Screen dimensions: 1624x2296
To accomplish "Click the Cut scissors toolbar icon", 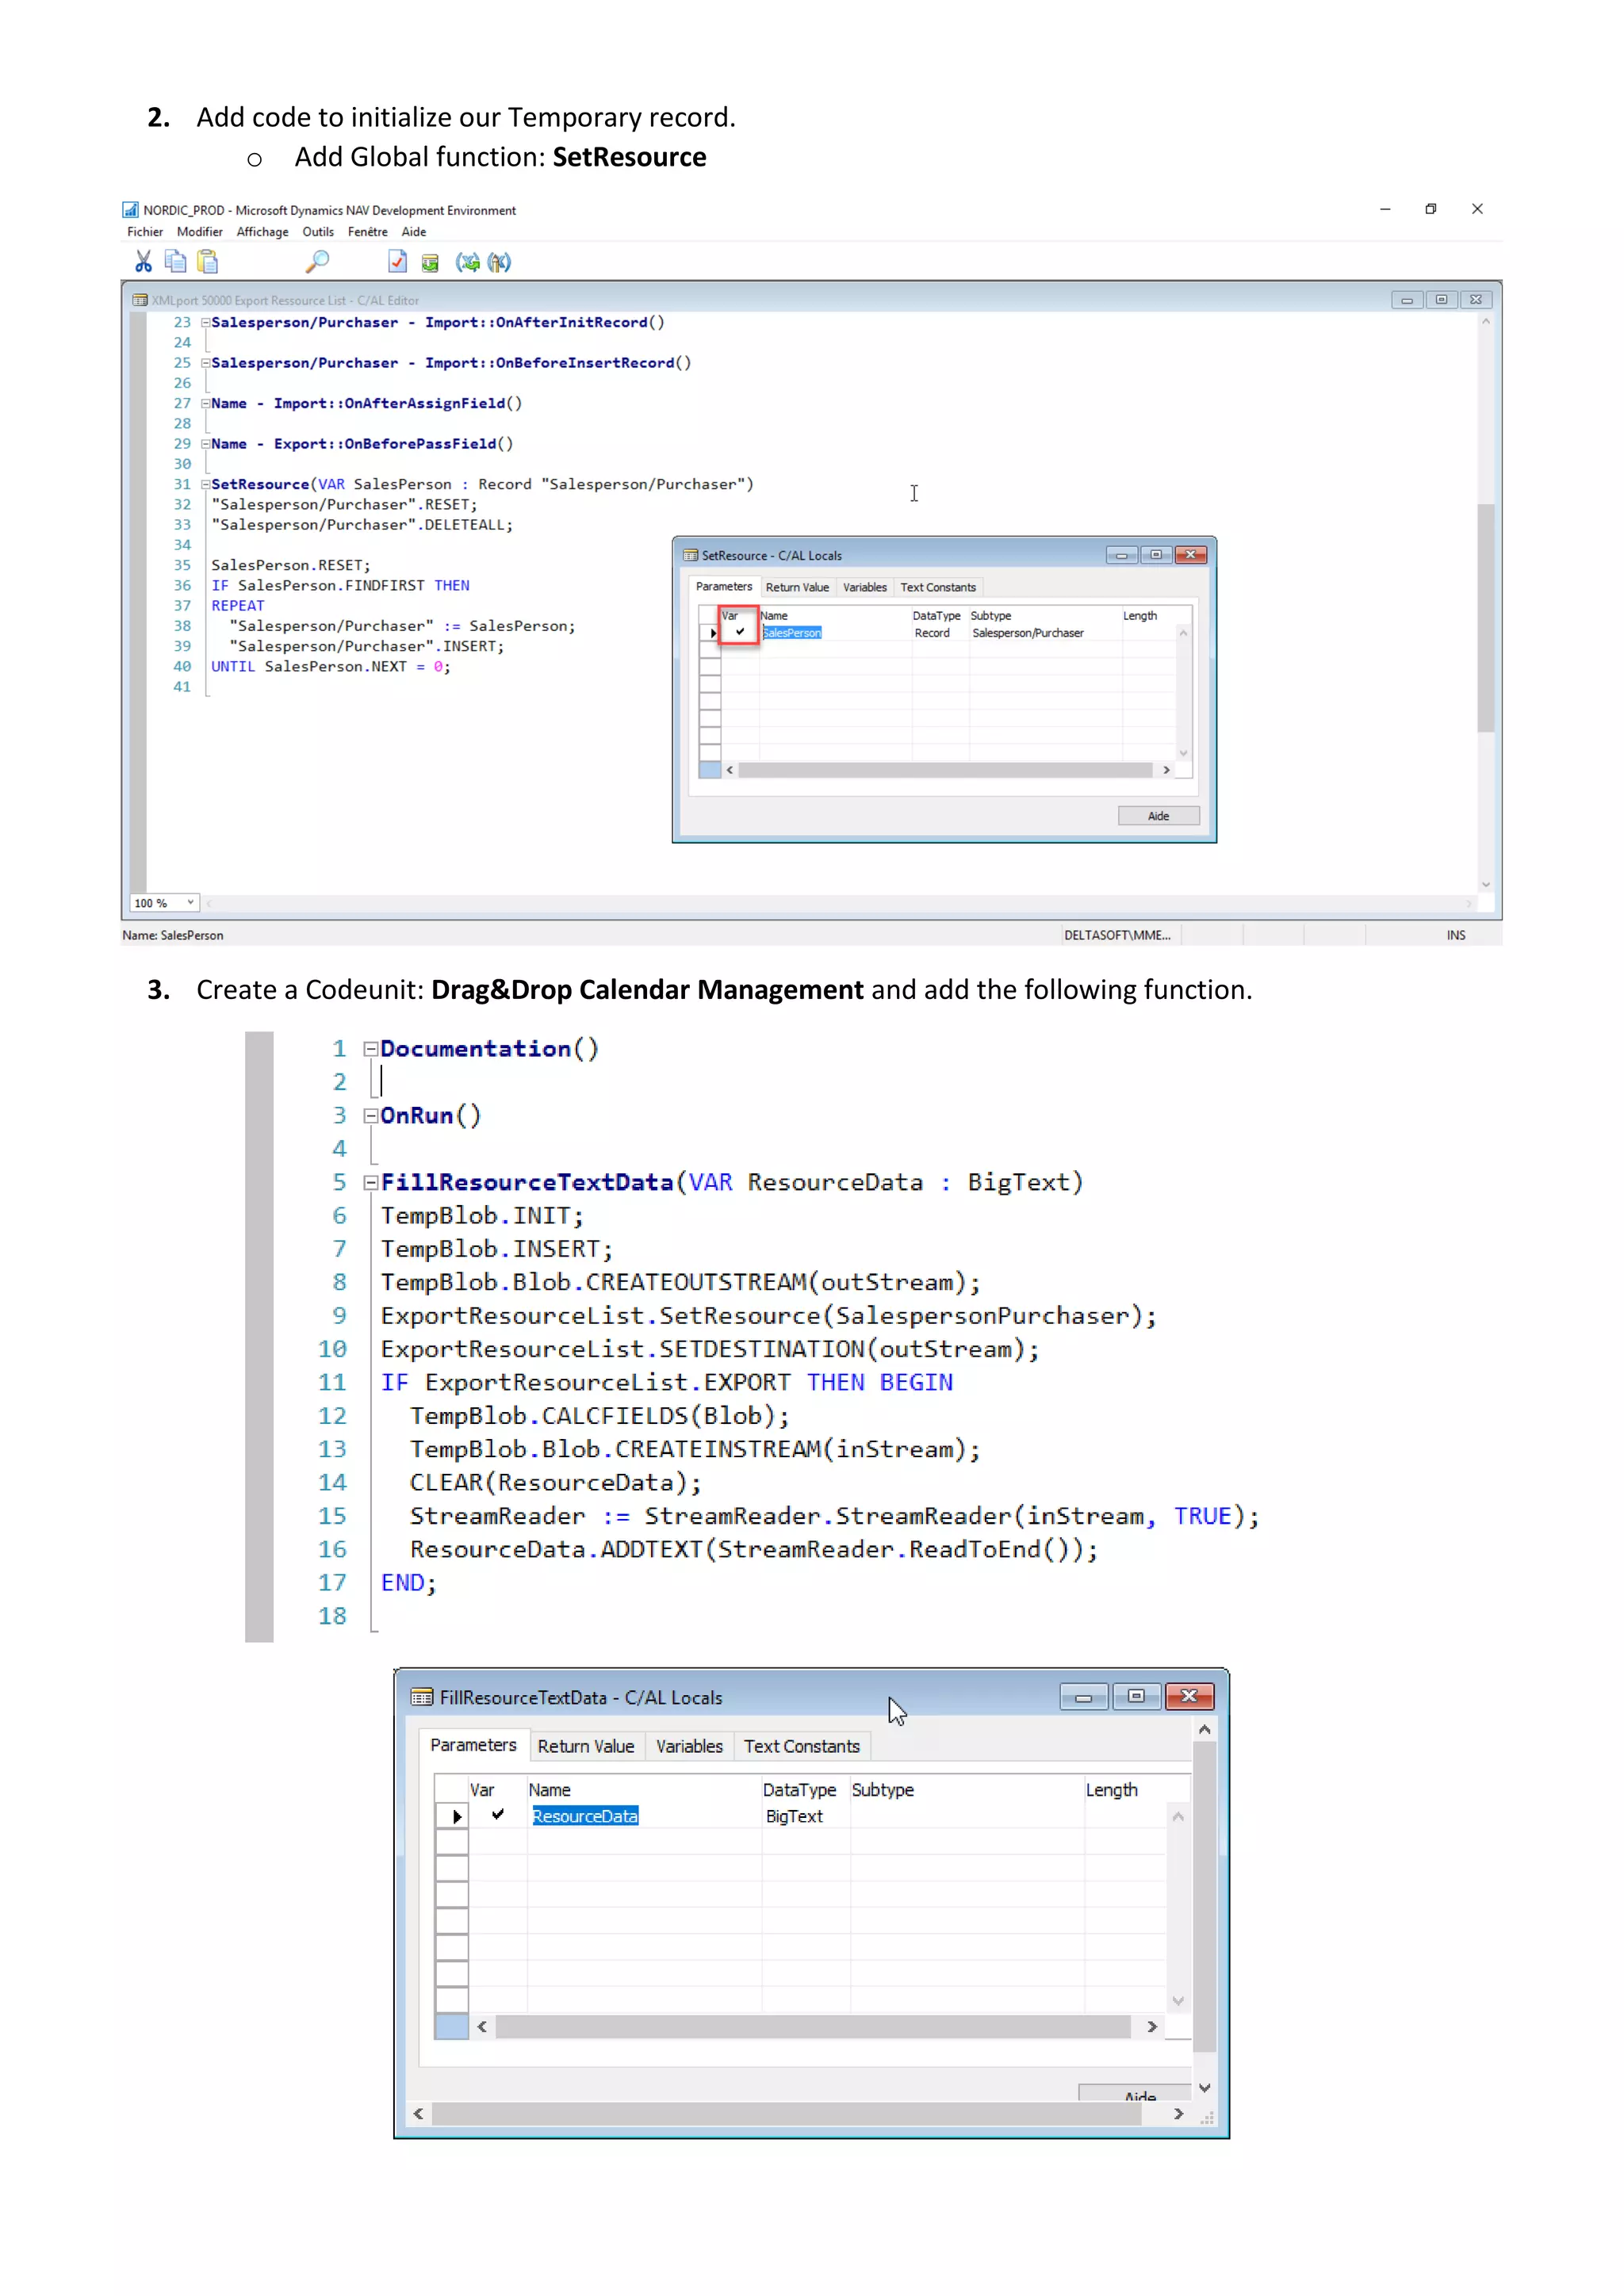I will point(144,262).
